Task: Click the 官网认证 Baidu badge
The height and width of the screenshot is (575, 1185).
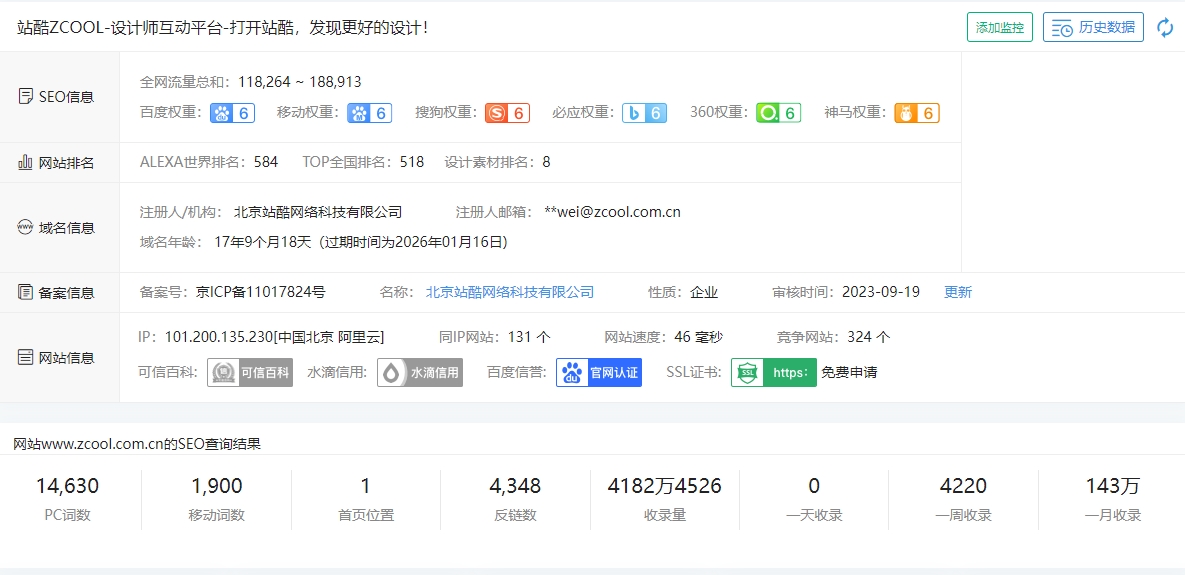Action: click(x=599, y=373)
